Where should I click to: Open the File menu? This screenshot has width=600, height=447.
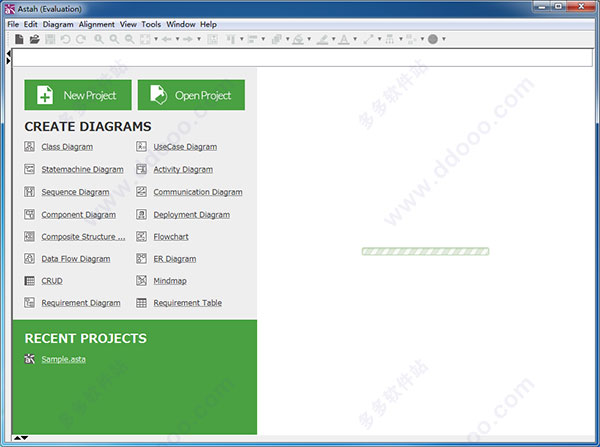coord(13,24)
